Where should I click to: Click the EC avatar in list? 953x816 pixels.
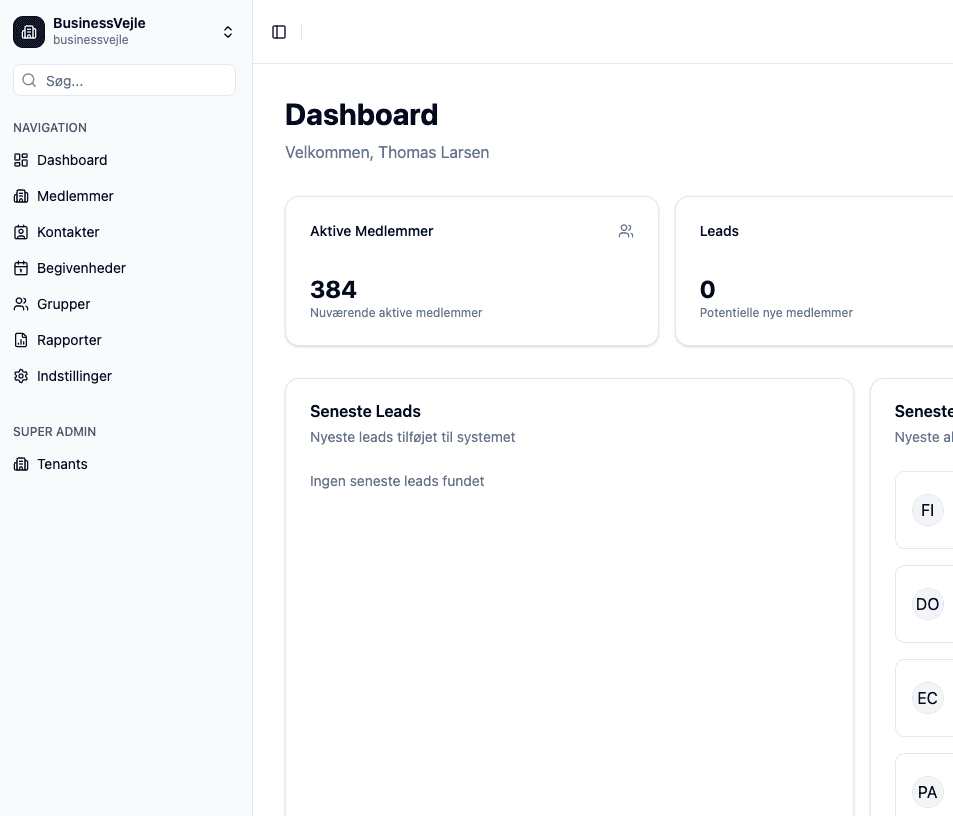click(927, 698)
